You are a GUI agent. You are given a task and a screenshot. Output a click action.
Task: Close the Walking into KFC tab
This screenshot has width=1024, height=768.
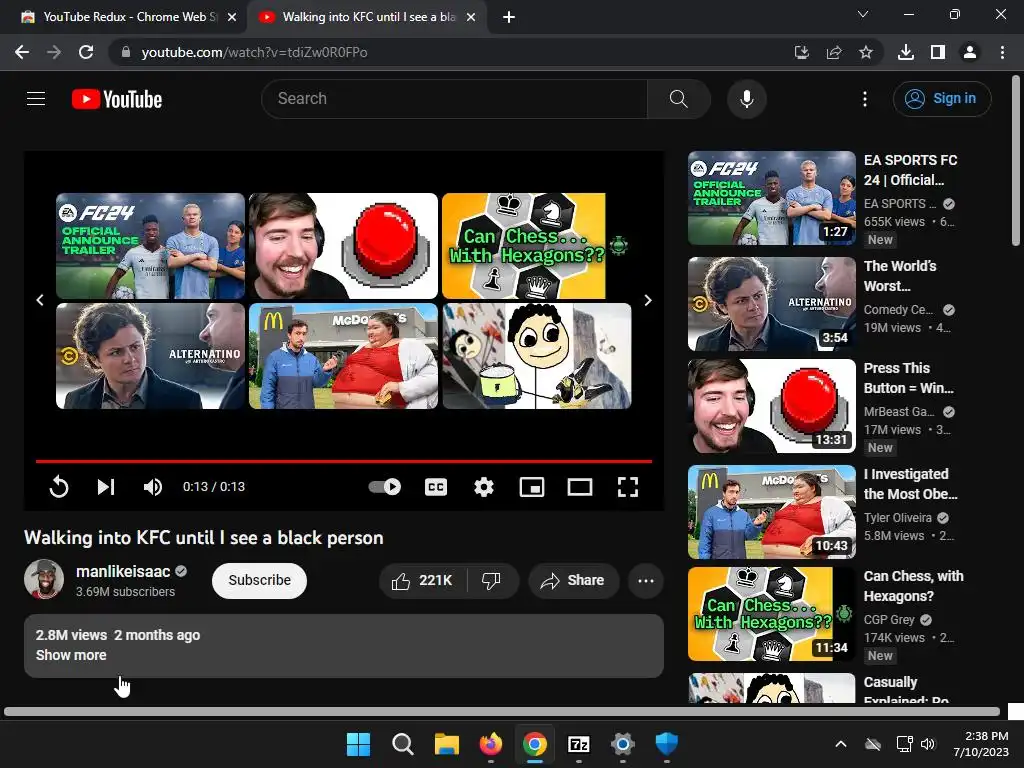(x=471, y=18)
